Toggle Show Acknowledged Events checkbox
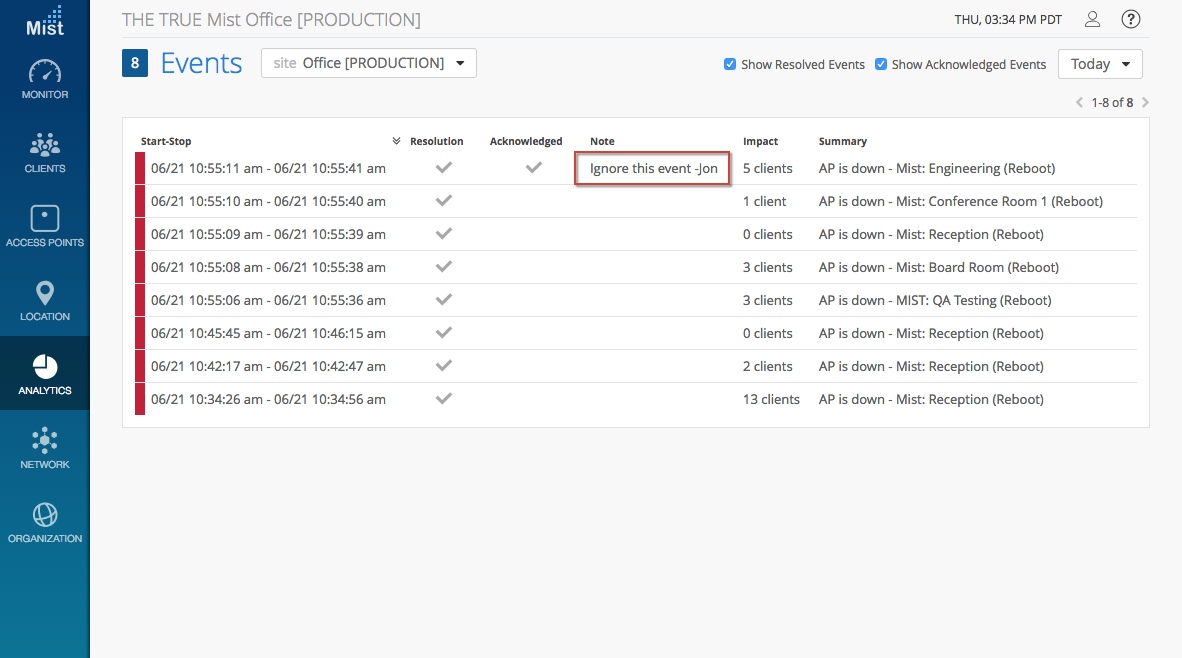The height and width of the screenshot is (658, 1182). coord(881,64)
